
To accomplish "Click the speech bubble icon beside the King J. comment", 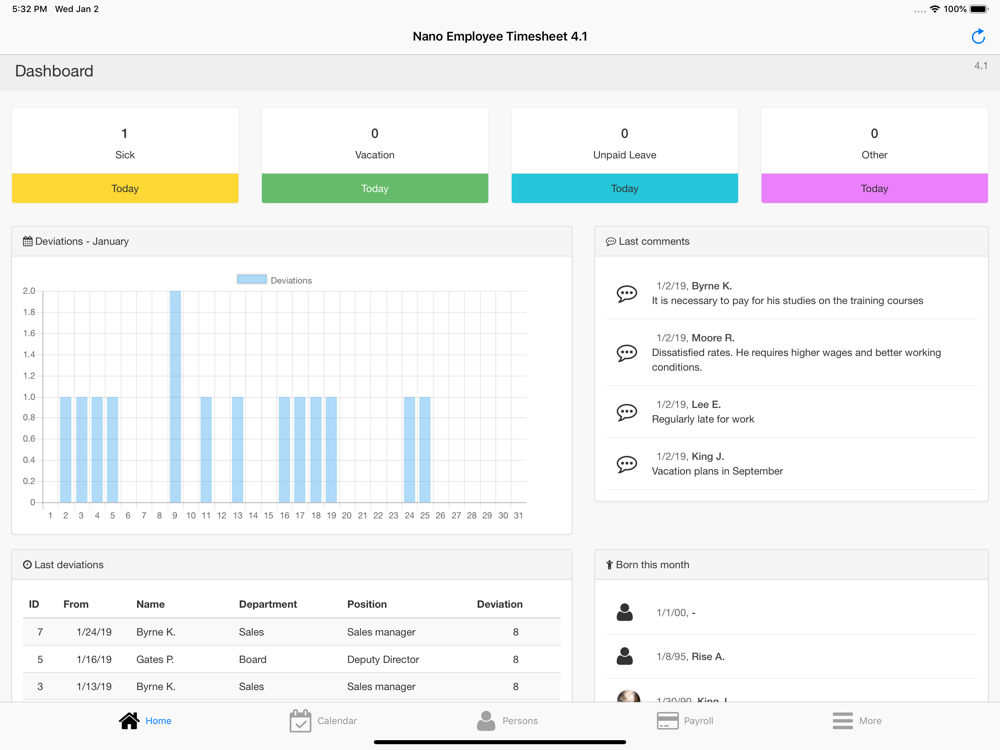I will [626, 464].
